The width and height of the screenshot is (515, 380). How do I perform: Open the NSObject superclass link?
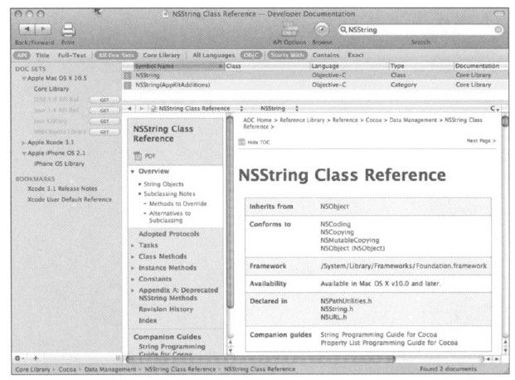pyautogui.click(x=334, y=206)
